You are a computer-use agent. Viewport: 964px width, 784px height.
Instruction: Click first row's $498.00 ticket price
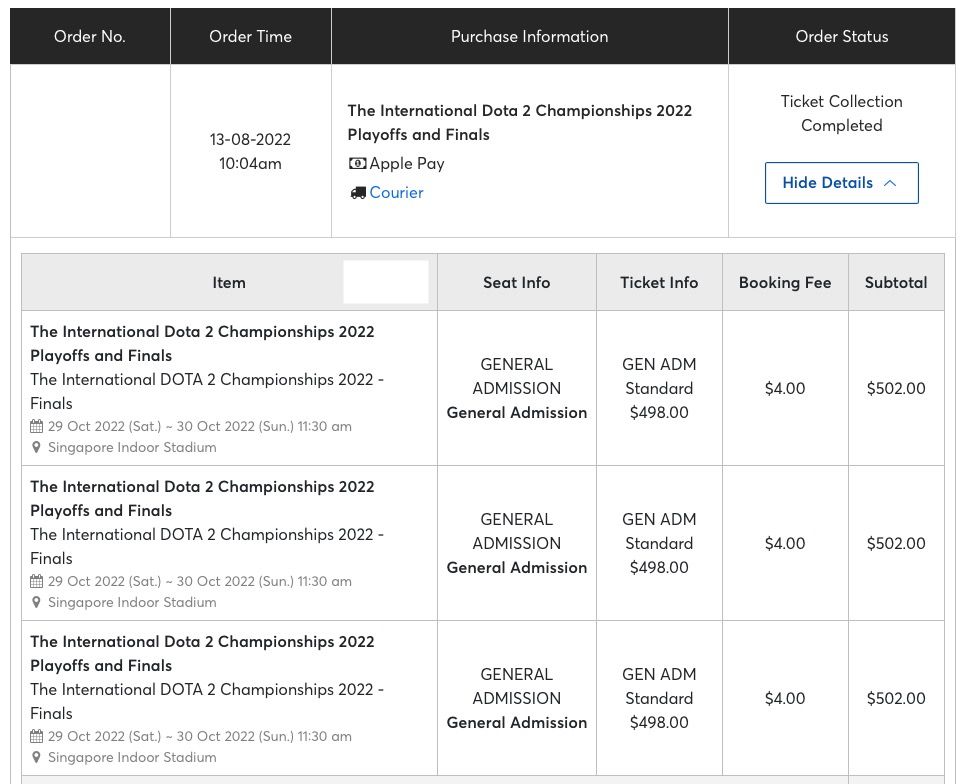[x=659, y=413]
